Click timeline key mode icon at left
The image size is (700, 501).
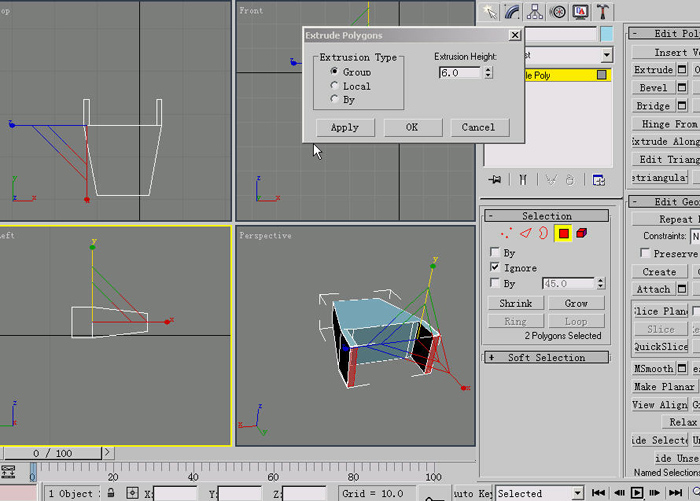(x=8, y=472)
